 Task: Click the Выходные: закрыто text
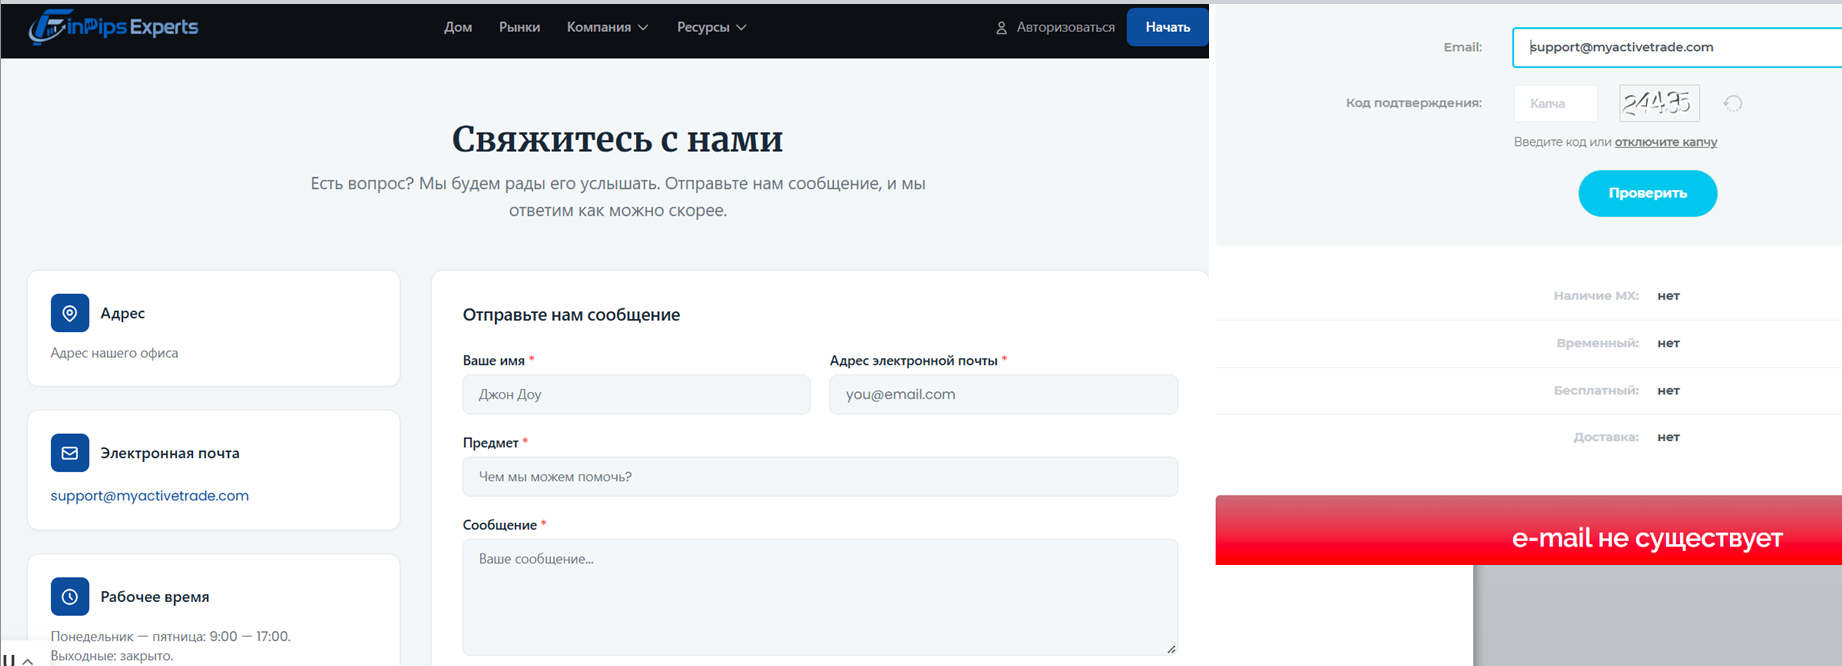pyautogui.click(x=112, y=656)
